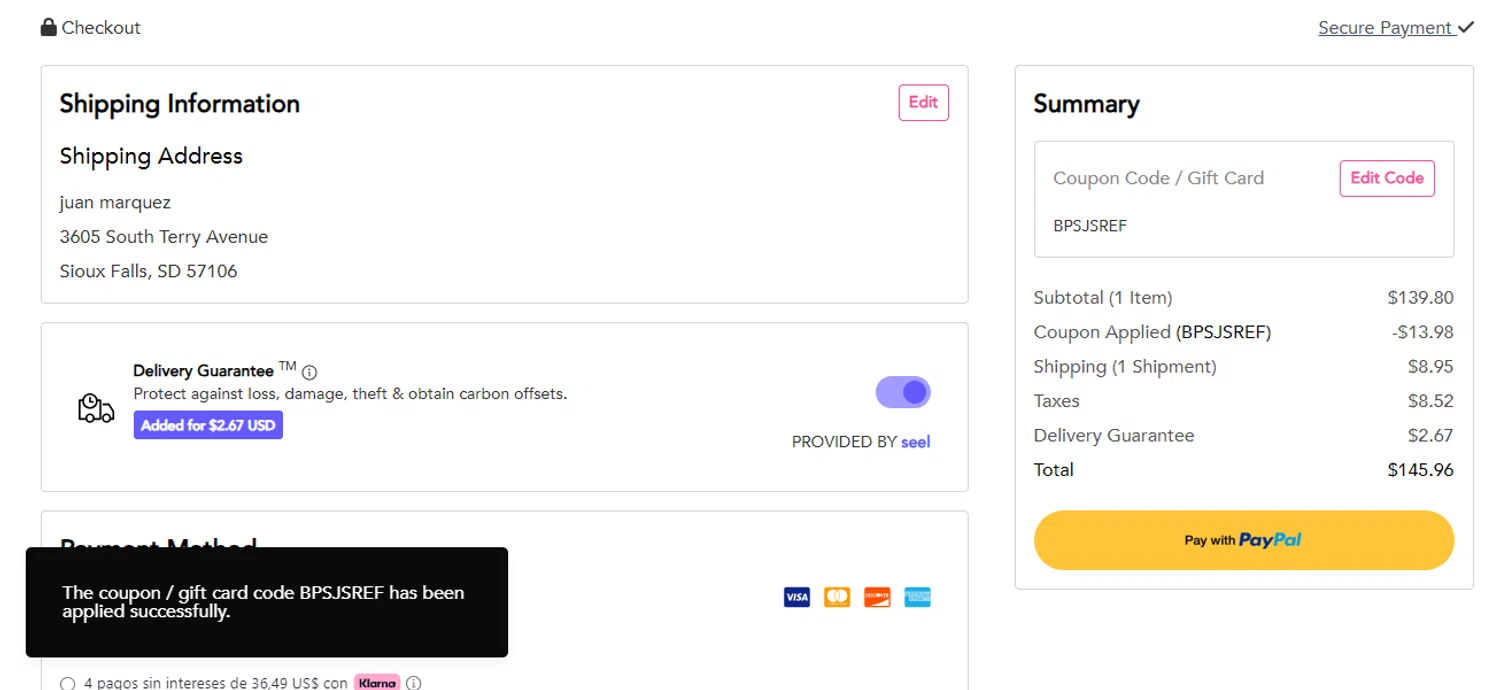Click the Klarna info icon
Screen dimensions: 1500x690
(413, 683)
